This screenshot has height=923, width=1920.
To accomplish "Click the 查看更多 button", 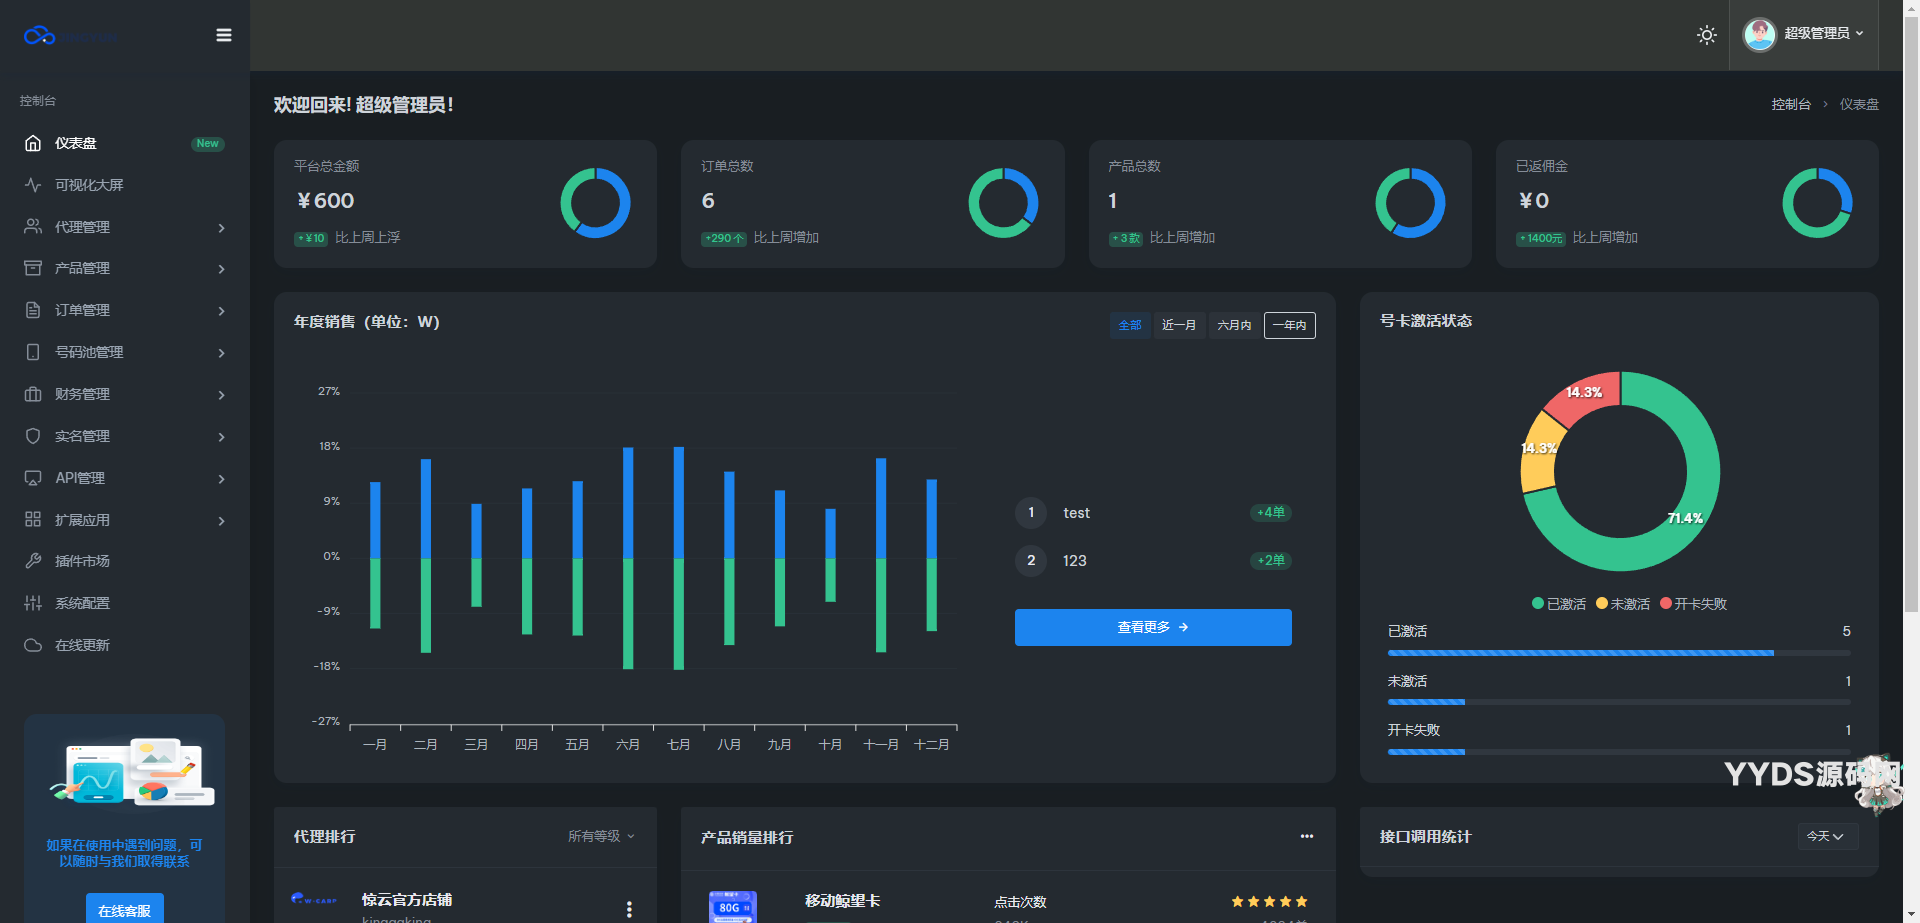I will (x=1152, y=627).
